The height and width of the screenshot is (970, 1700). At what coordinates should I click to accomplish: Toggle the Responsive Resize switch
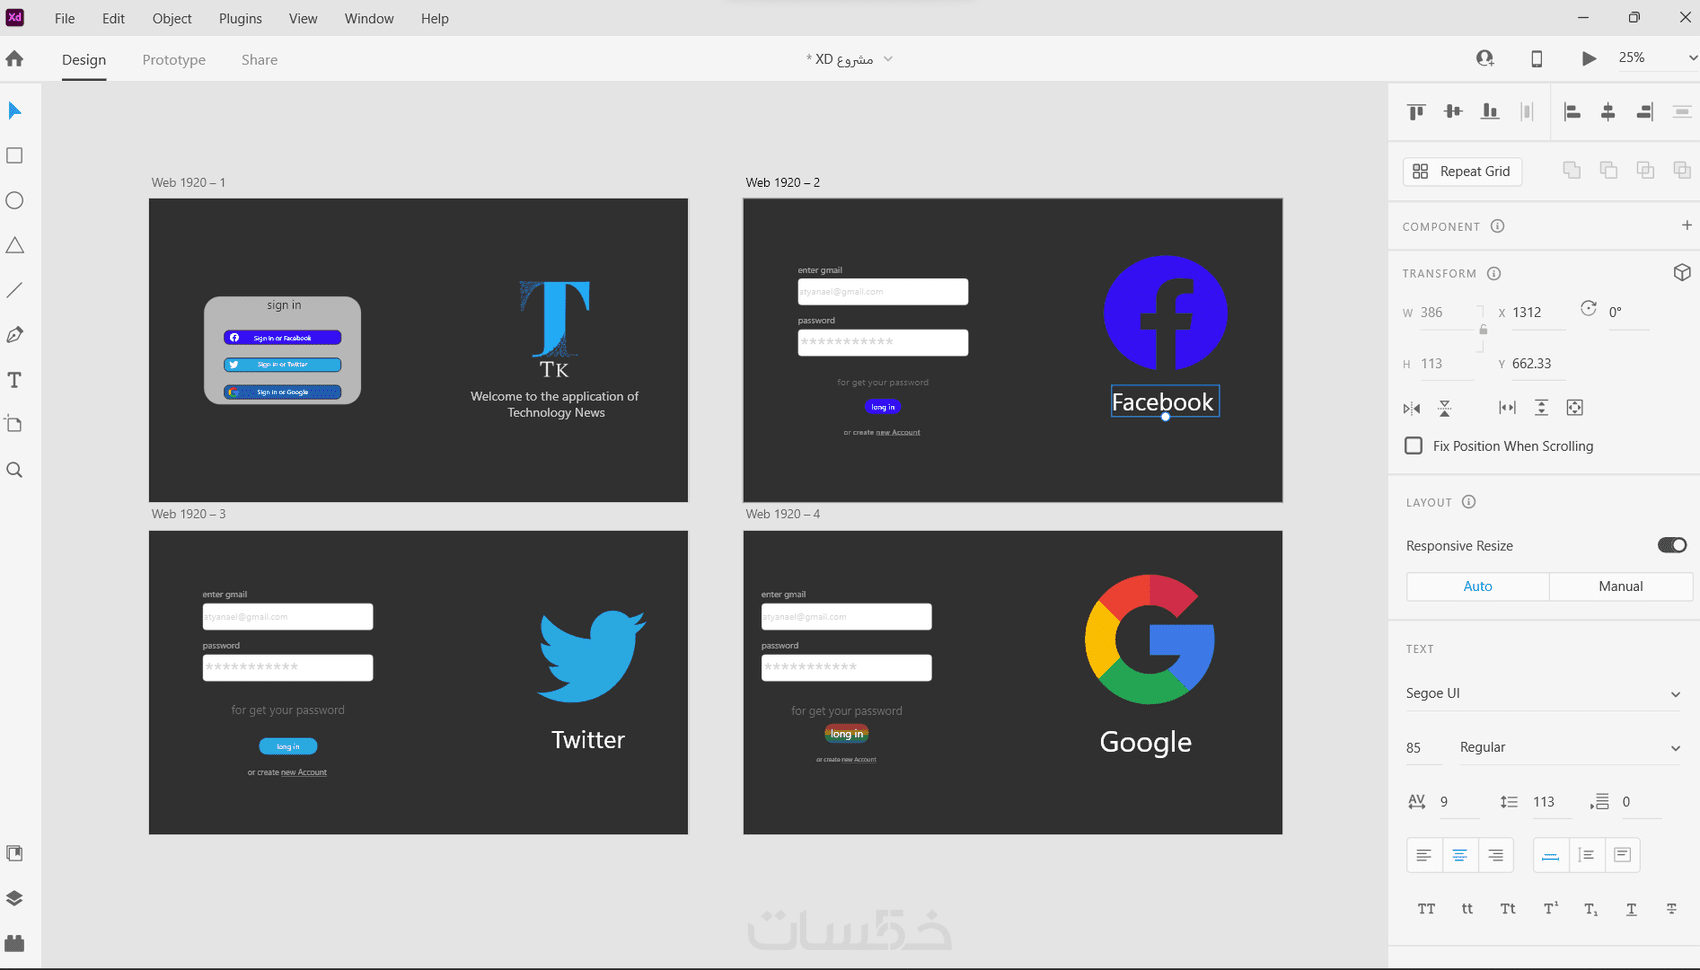[x=1672, y=545]
